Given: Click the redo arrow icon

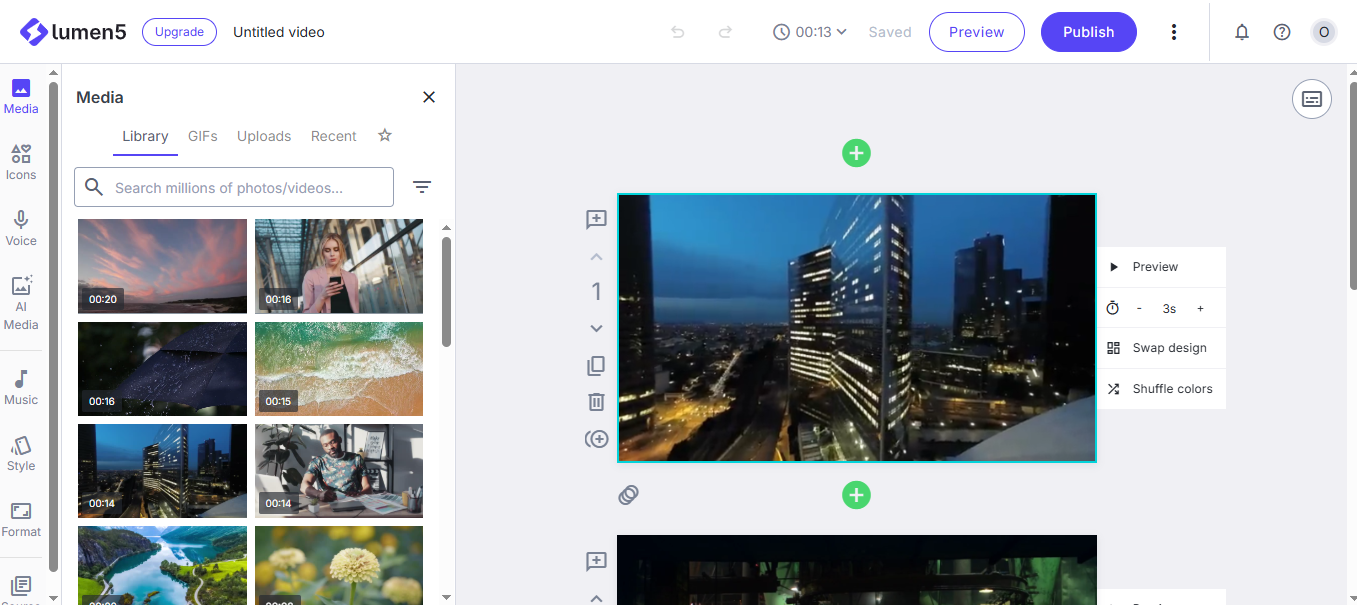Looking at the screenshot, I should tap(725, 32).
